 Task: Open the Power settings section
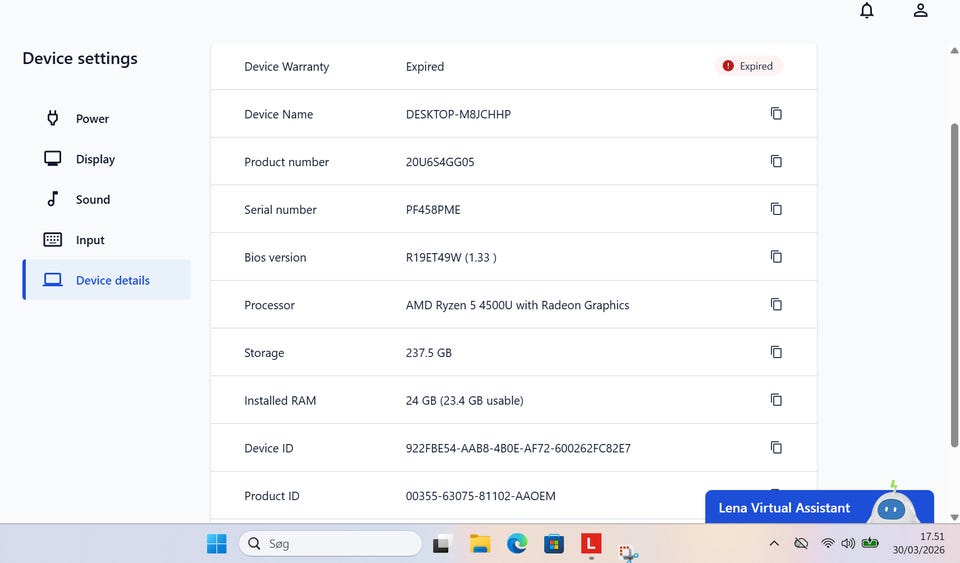(92, 119)
